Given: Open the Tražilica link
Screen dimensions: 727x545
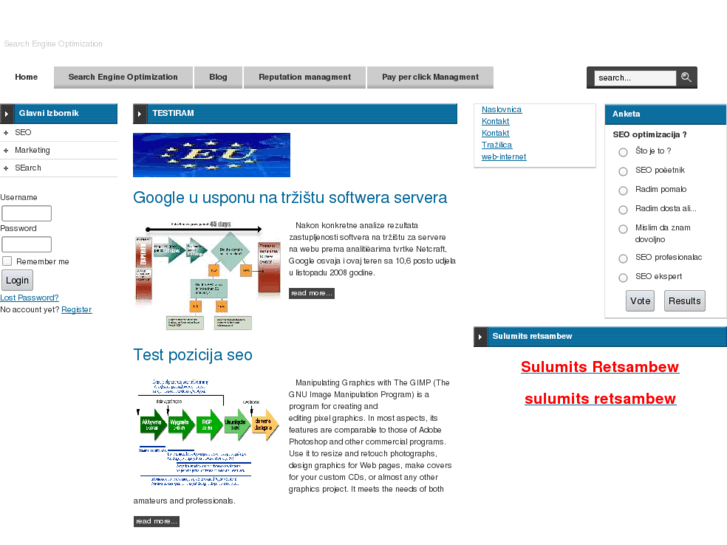Looking at the screenshot, I should point(497,145).
